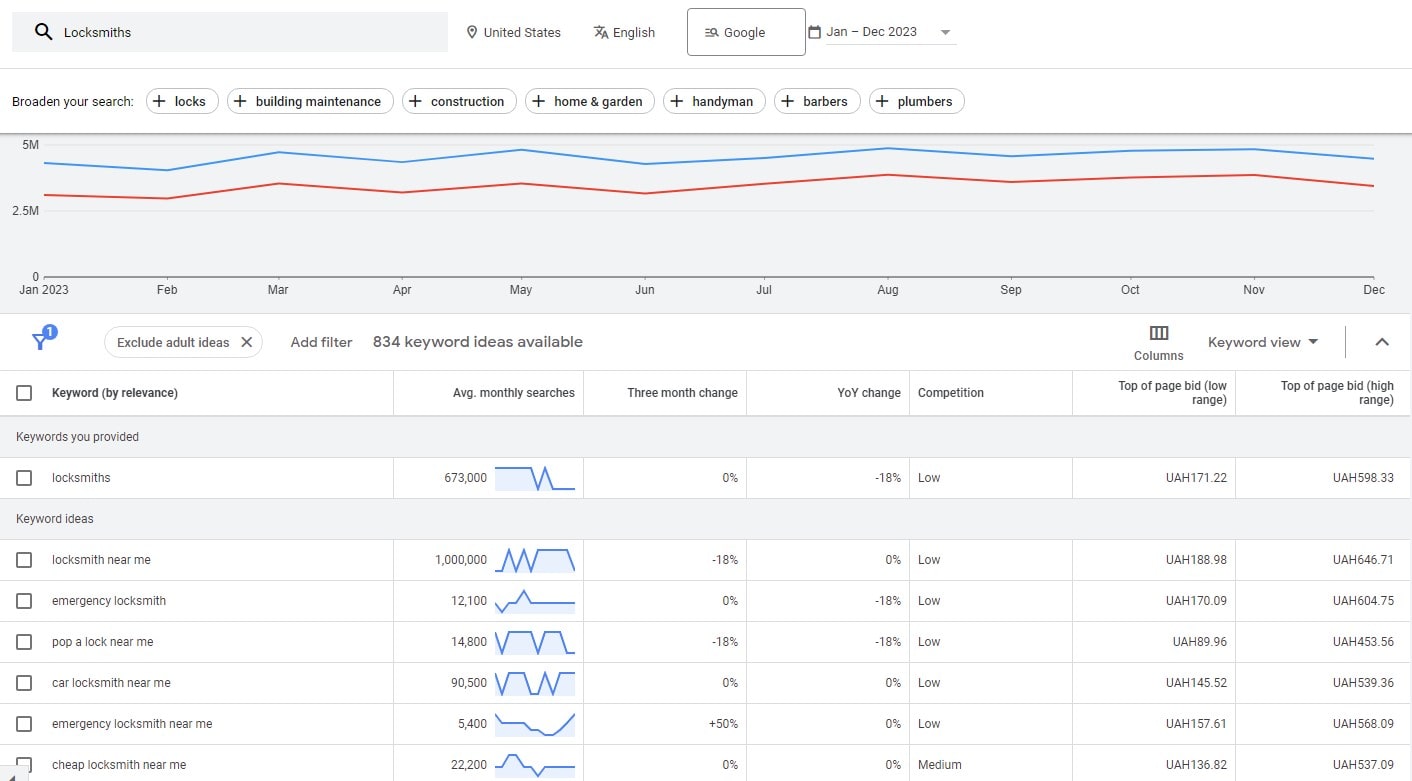Image resolution: width=1412 pixels, height=781 pixels.
Task: Select the UAH646.71 bid value
Action: pyautogui.click(x=1363, y=560)
